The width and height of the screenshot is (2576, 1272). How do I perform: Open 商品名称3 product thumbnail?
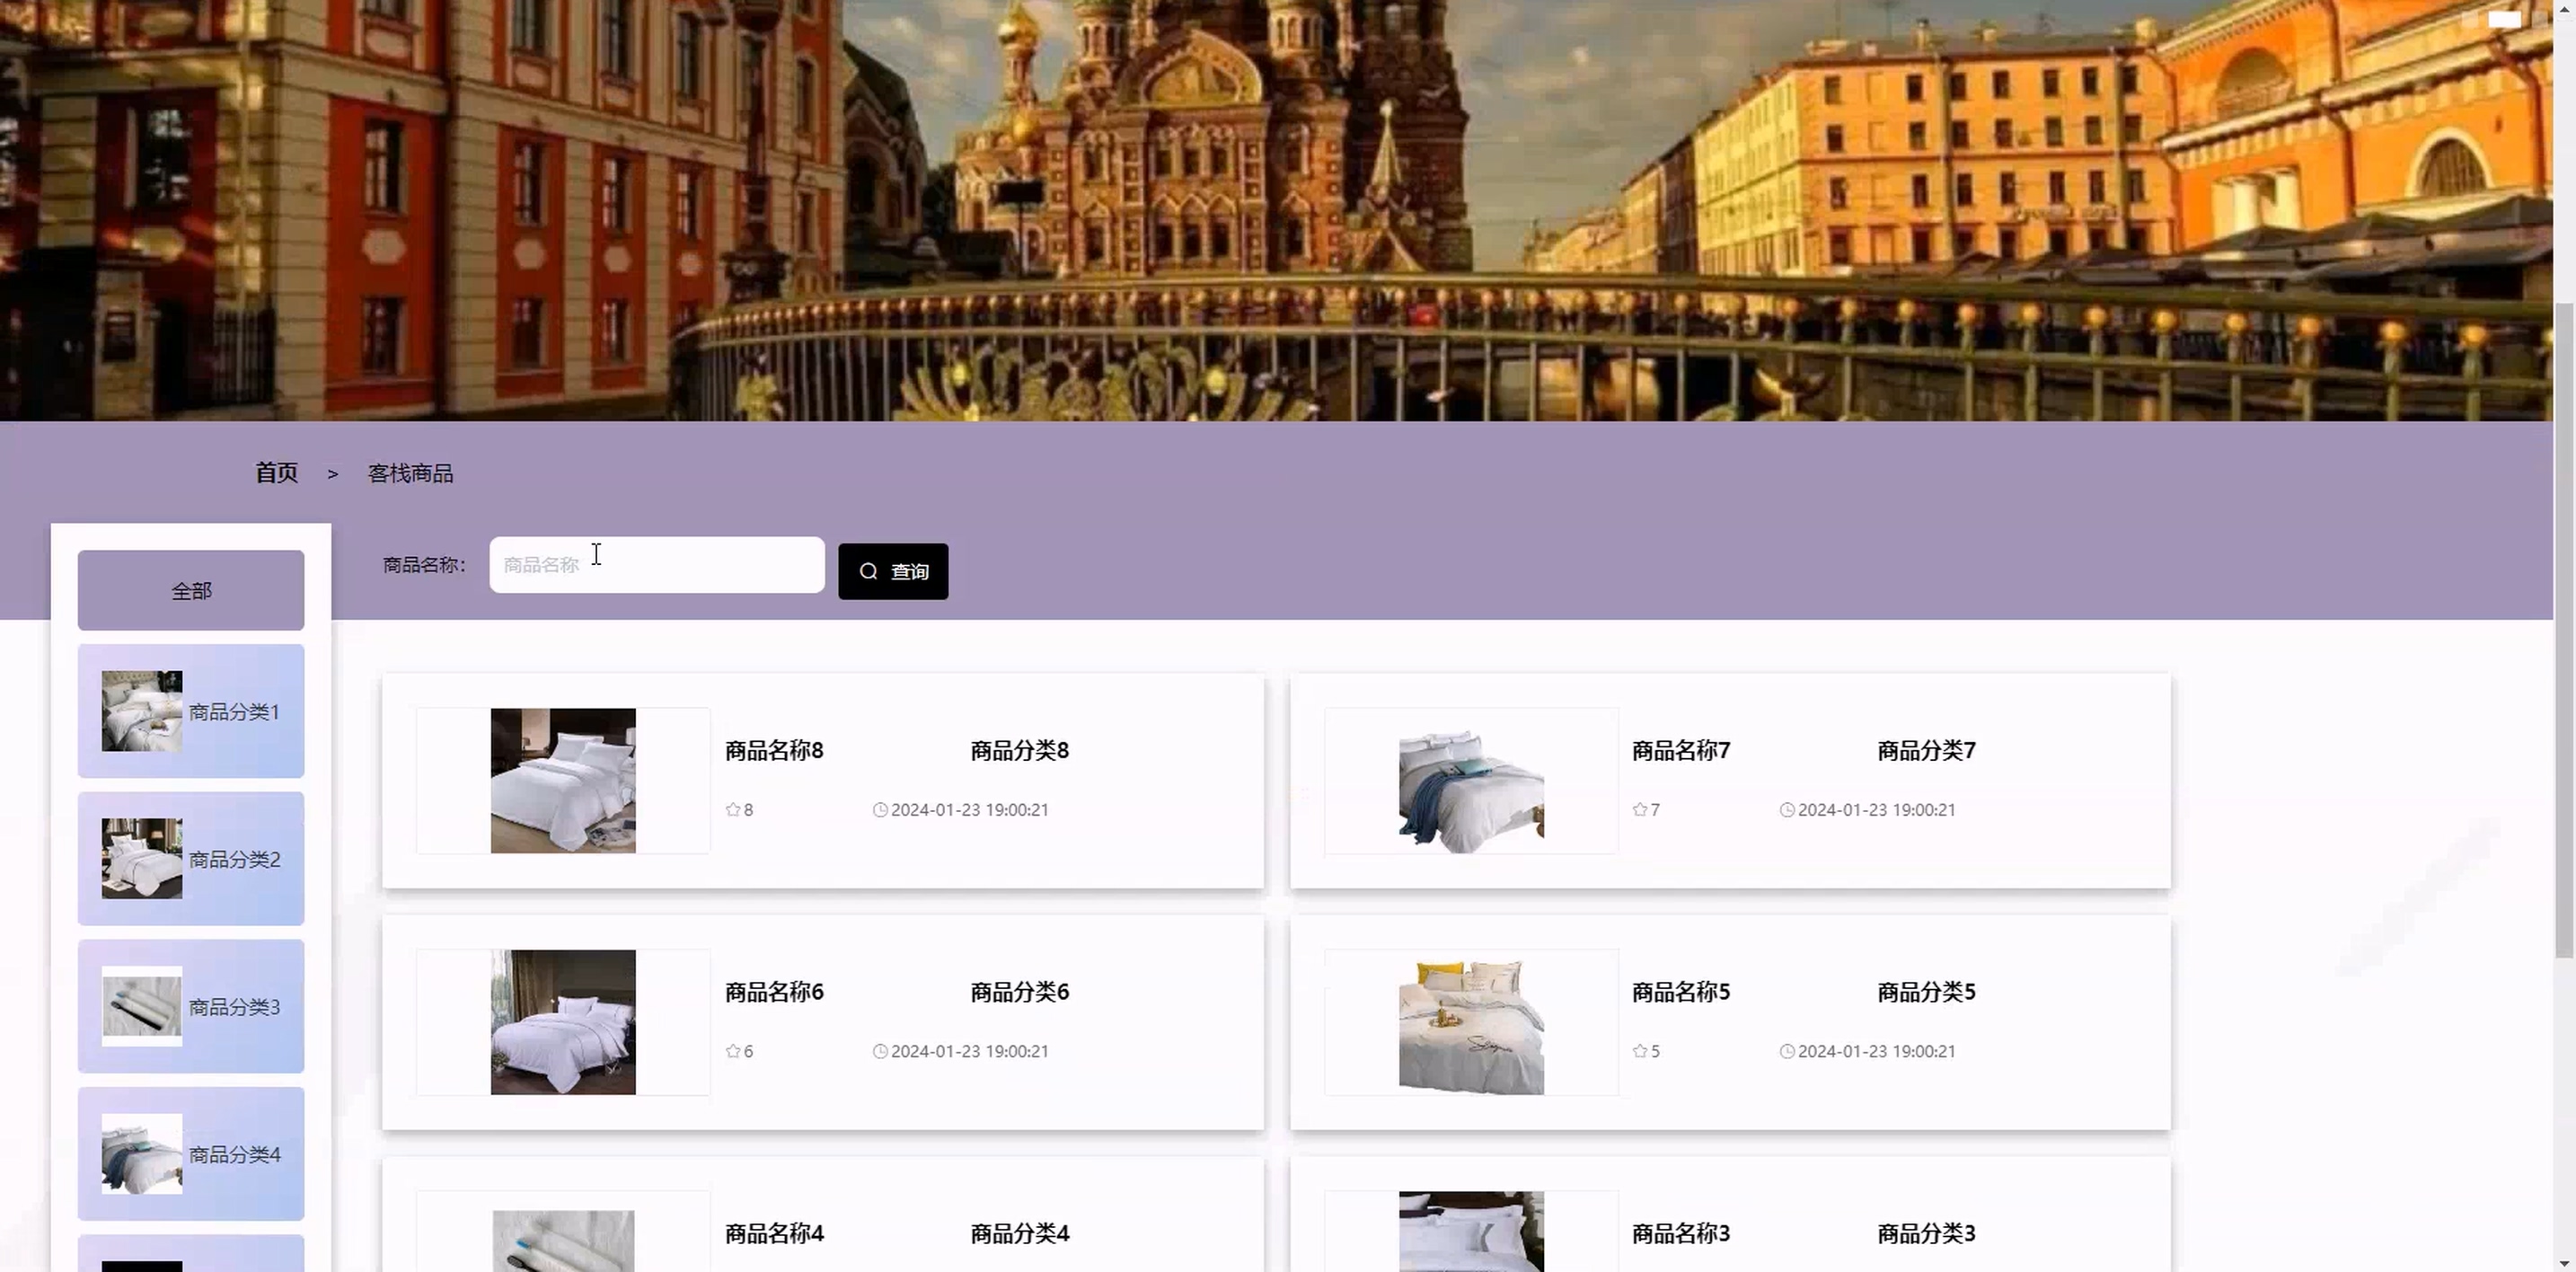pyautogui.click(x=1471, y=1232)
